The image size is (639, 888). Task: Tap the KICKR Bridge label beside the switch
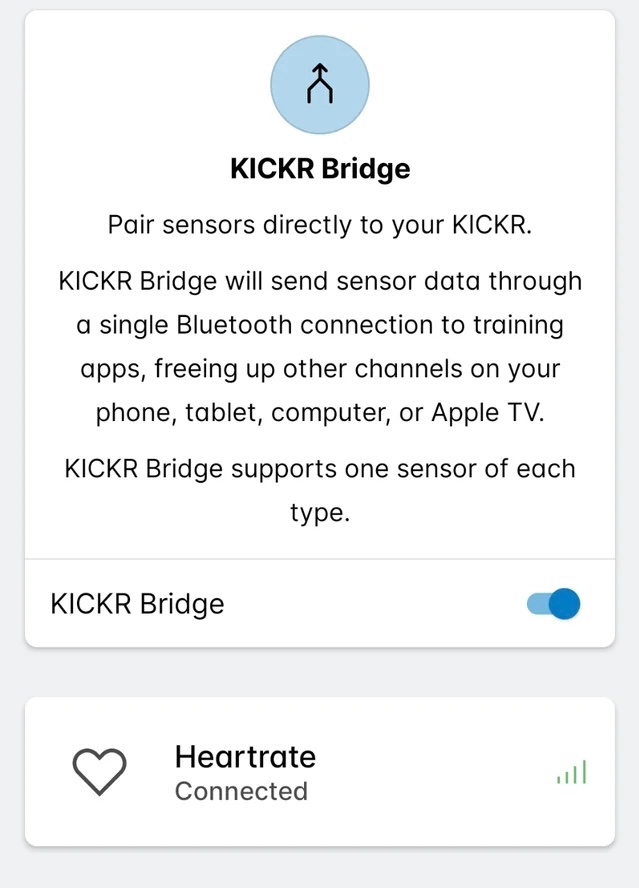point(137,604)
